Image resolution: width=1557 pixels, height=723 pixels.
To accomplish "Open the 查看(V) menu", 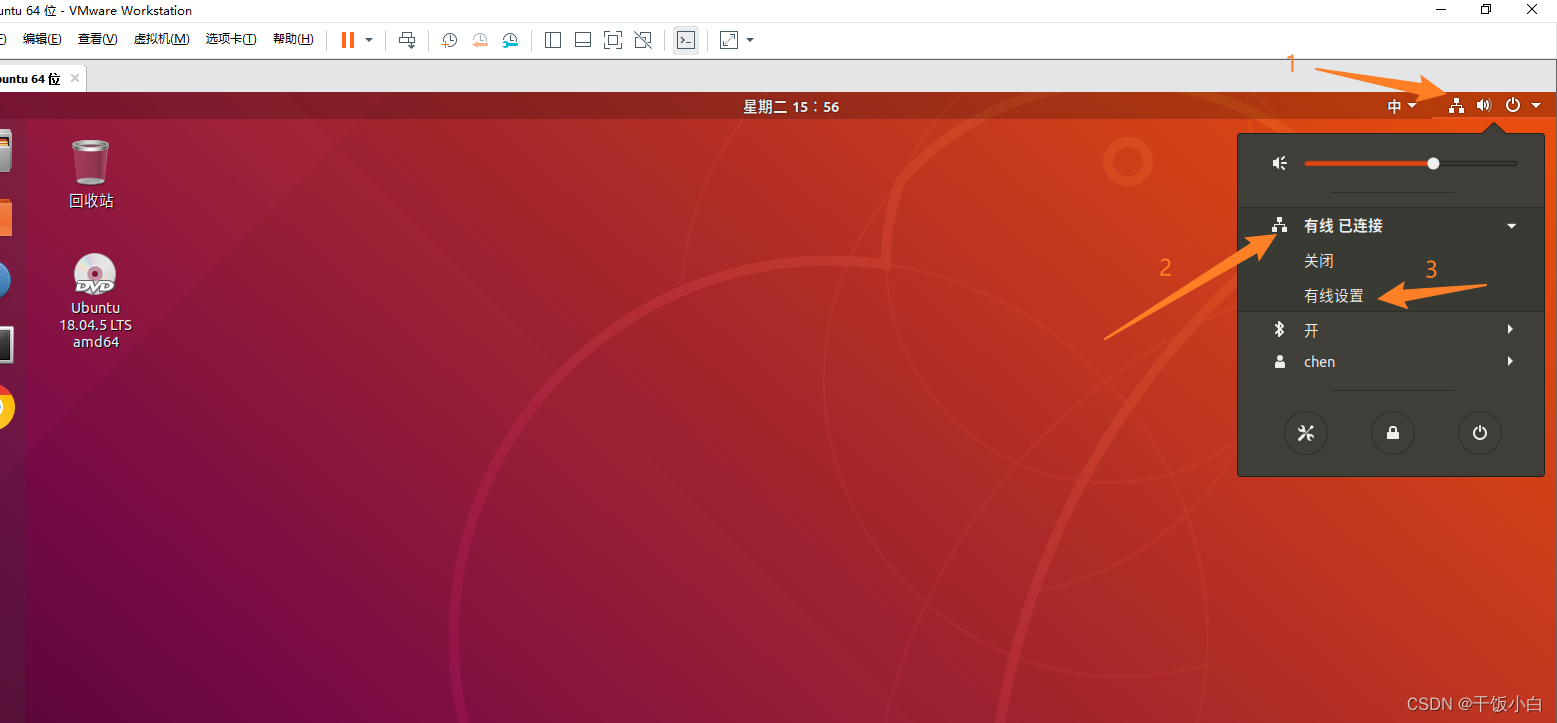I will tap(97, 39).
